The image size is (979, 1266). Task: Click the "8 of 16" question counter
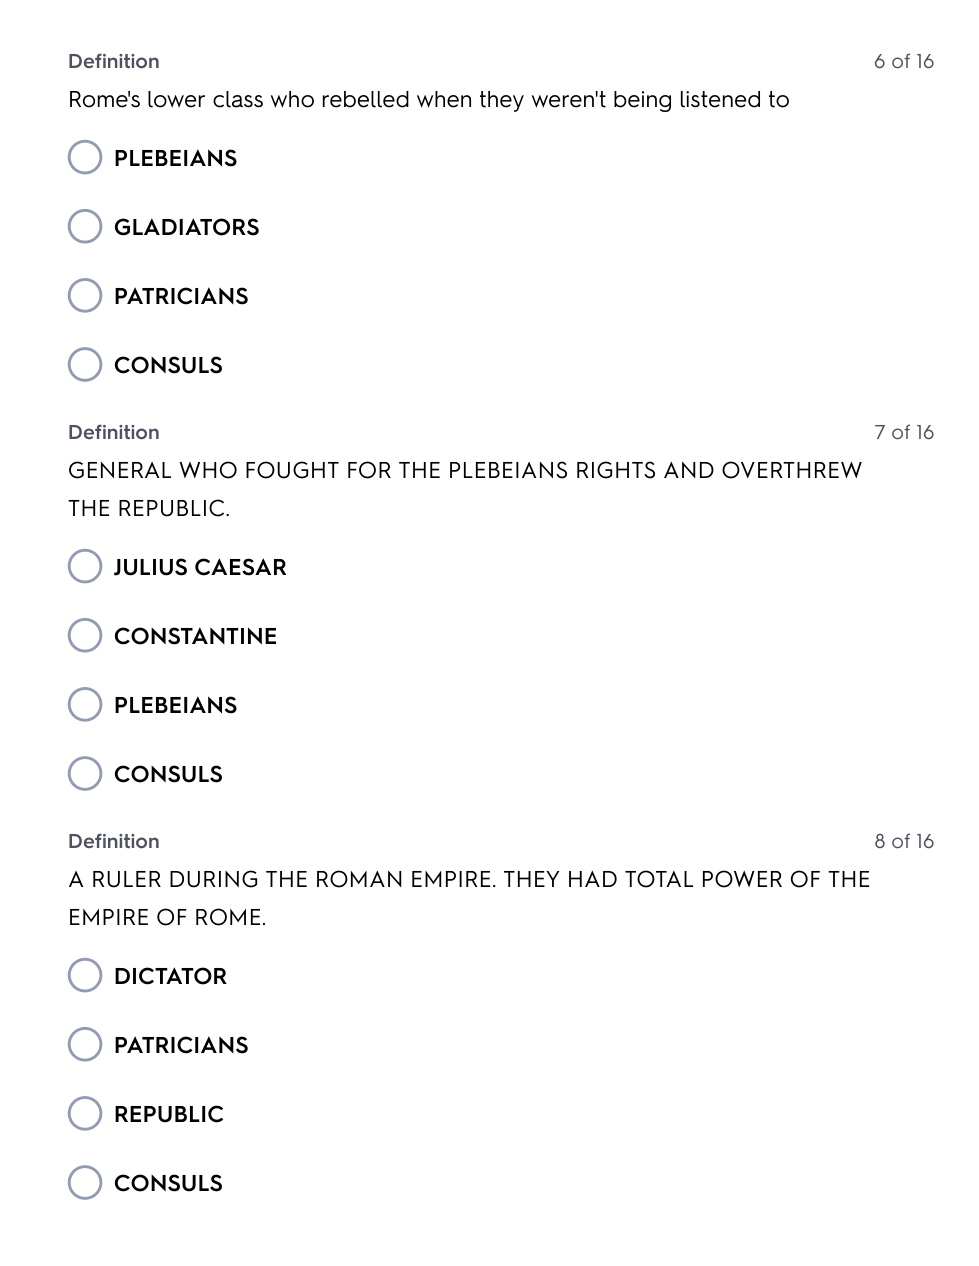pos(903,842)
